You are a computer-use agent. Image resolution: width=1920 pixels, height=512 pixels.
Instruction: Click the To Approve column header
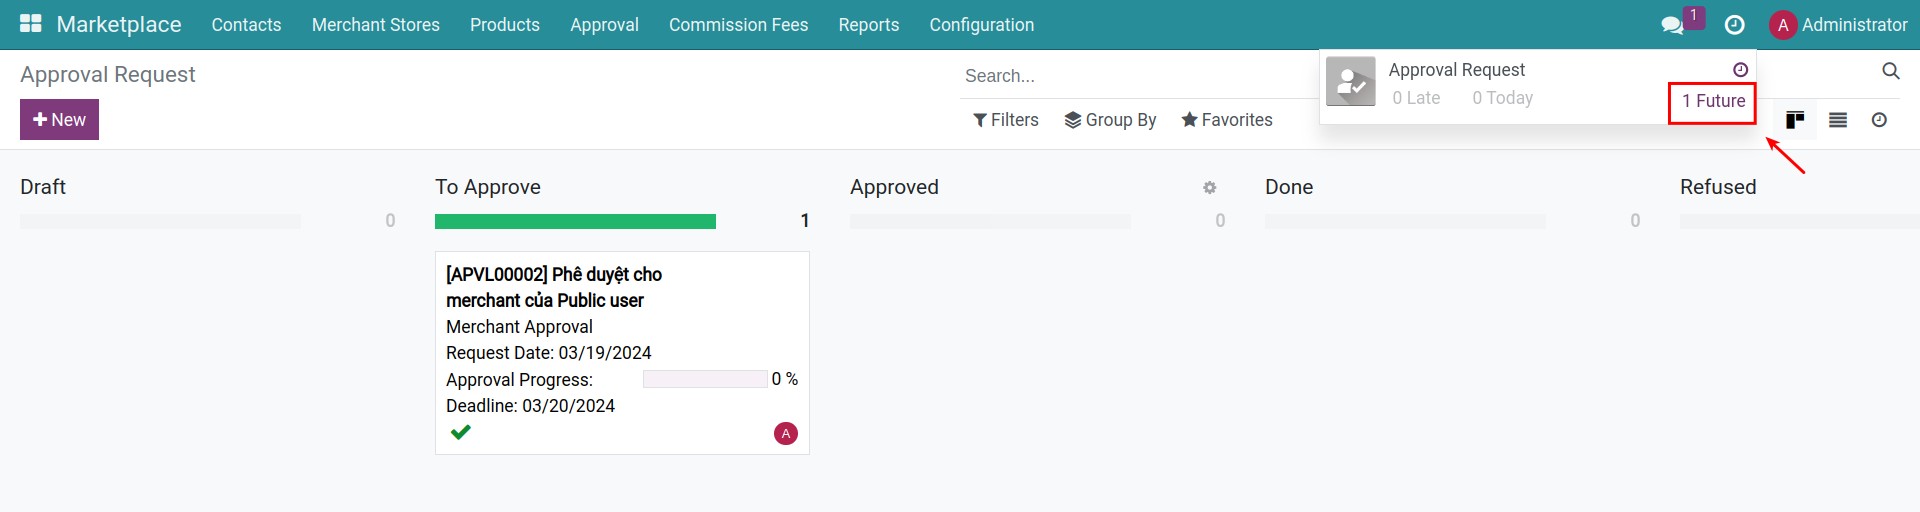pyautogui.click(x=488, y=187)
